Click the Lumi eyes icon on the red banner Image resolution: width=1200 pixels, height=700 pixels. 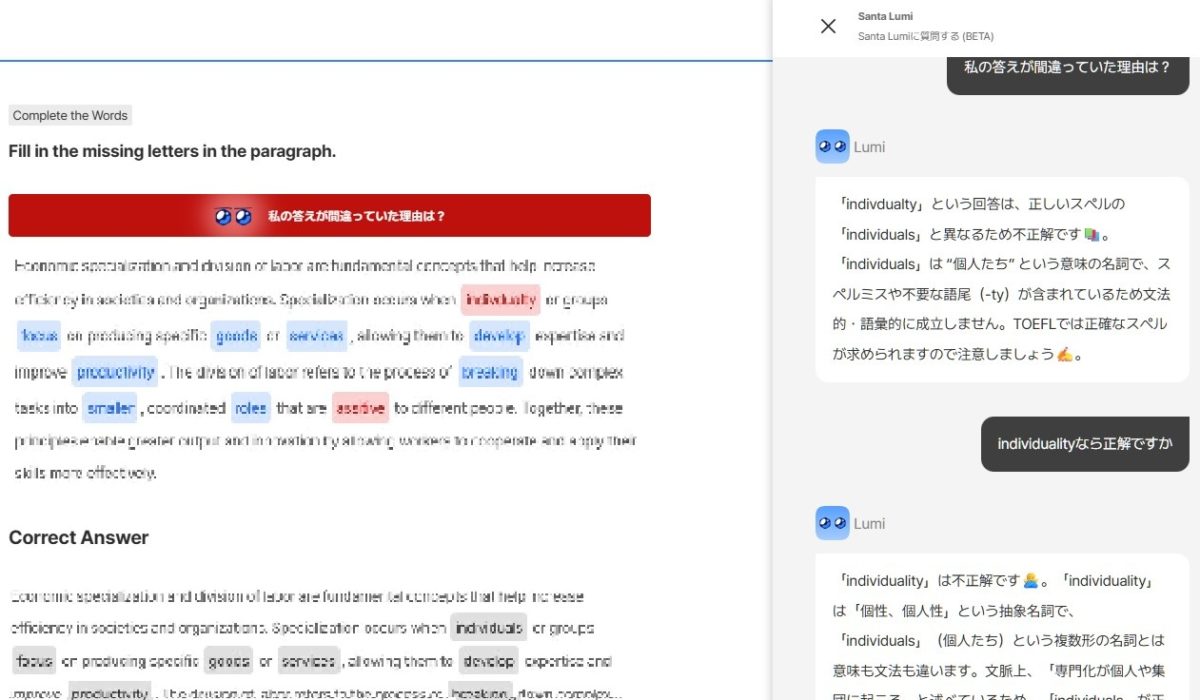[x=232, y=215]
